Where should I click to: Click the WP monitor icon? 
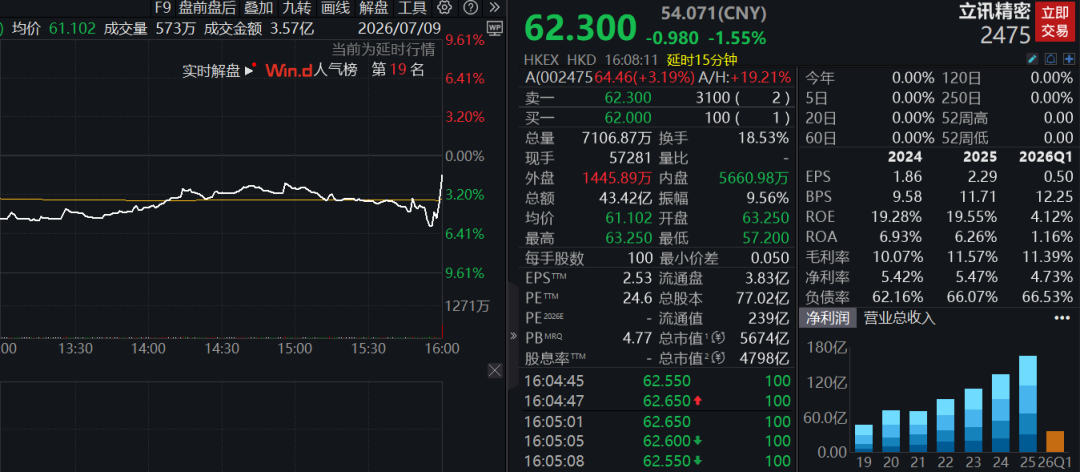coord(494,28)
